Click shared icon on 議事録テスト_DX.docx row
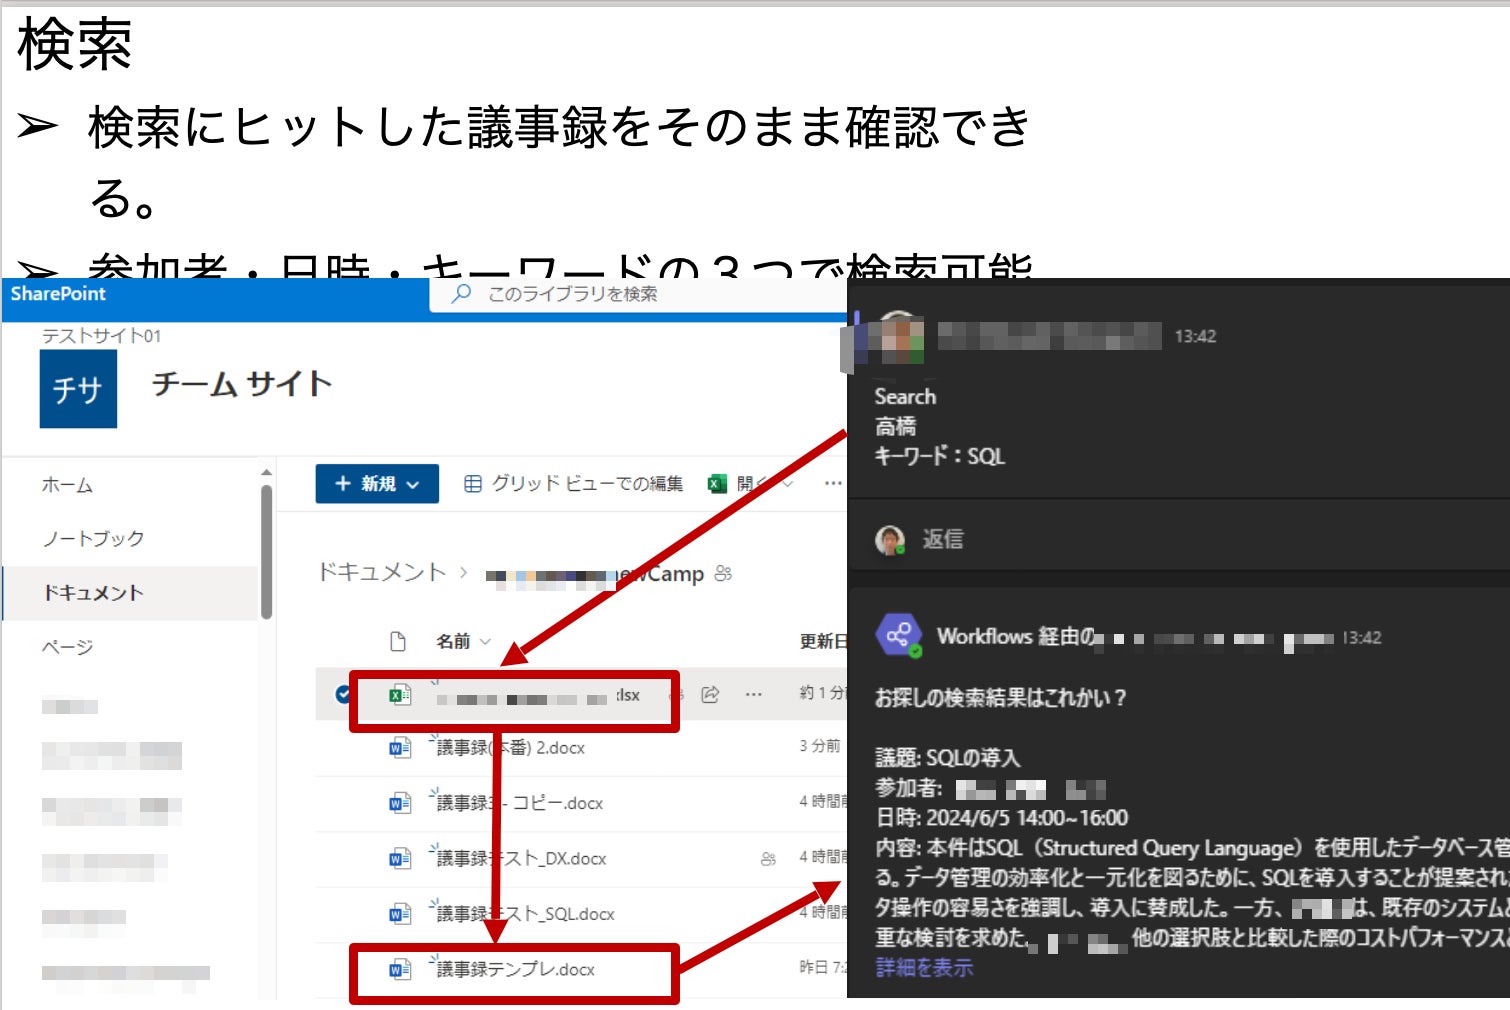 [x=768, y=858]
